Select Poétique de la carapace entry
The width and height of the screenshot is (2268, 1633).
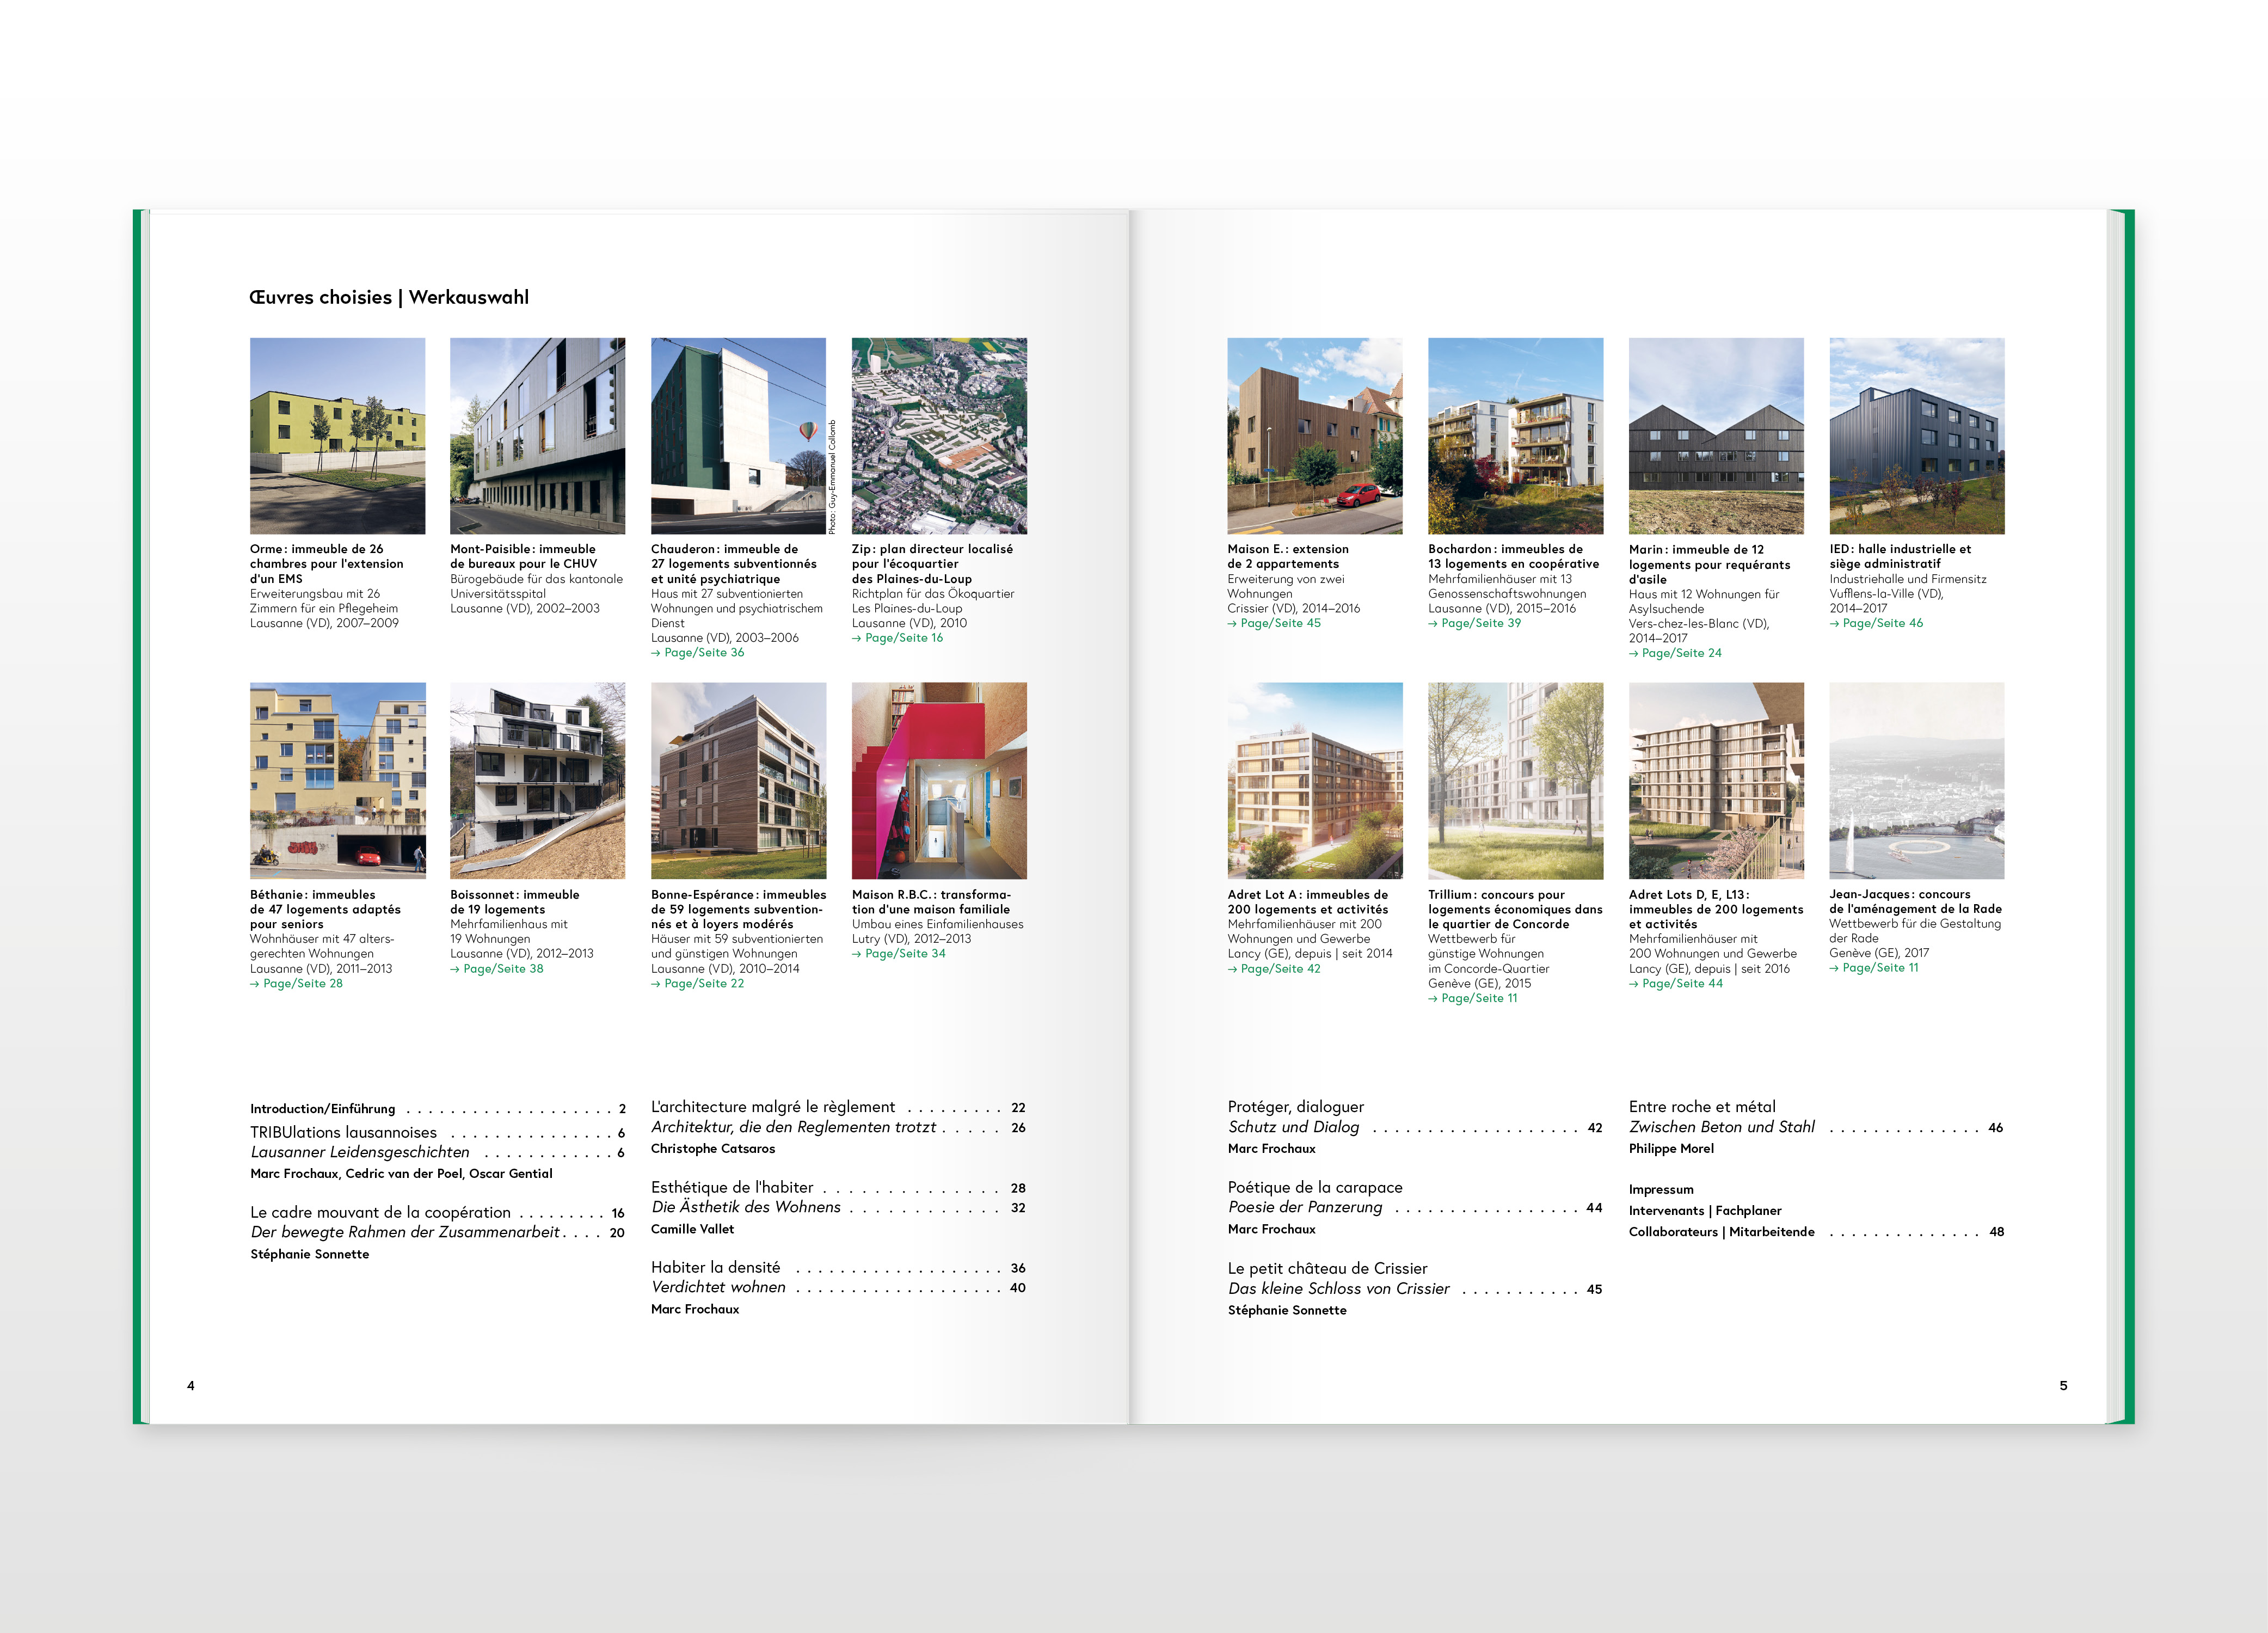click(x=1314, y=1188)
